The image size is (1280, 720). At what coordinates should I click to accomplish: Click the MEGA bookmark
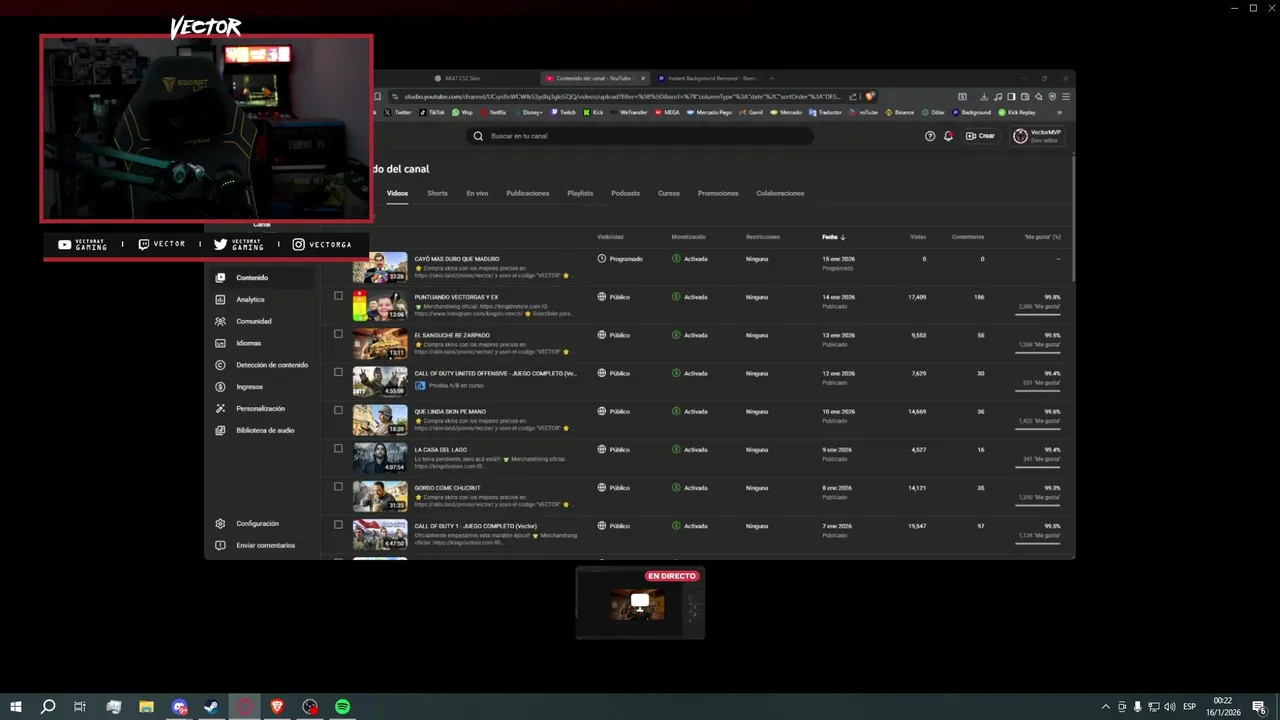pyautogui.click(x=667, y=113)
